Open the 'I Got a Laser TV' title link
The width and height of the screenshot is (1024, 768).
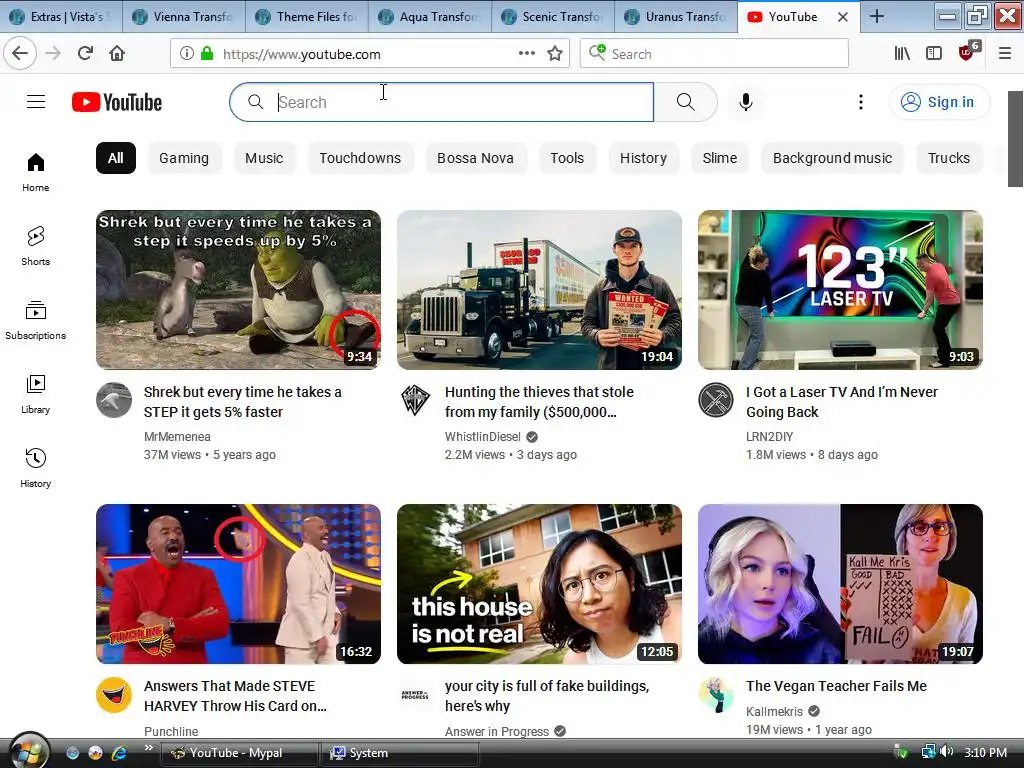click(842, 402)
